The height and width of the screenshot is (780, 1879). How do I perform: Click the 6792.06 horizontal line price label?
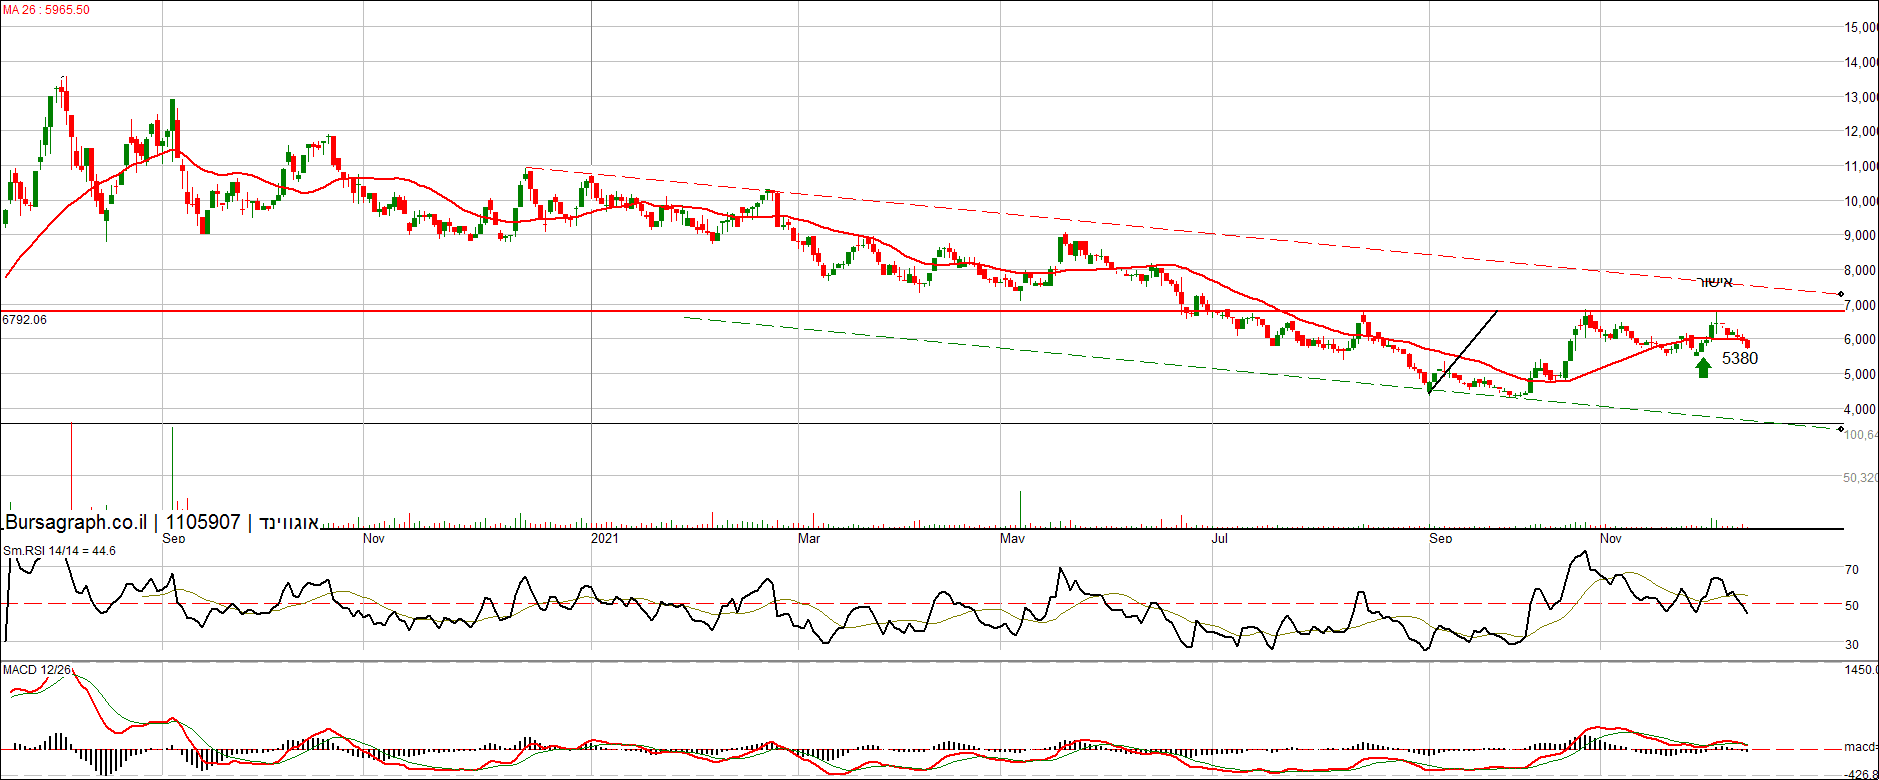(25, 320)
